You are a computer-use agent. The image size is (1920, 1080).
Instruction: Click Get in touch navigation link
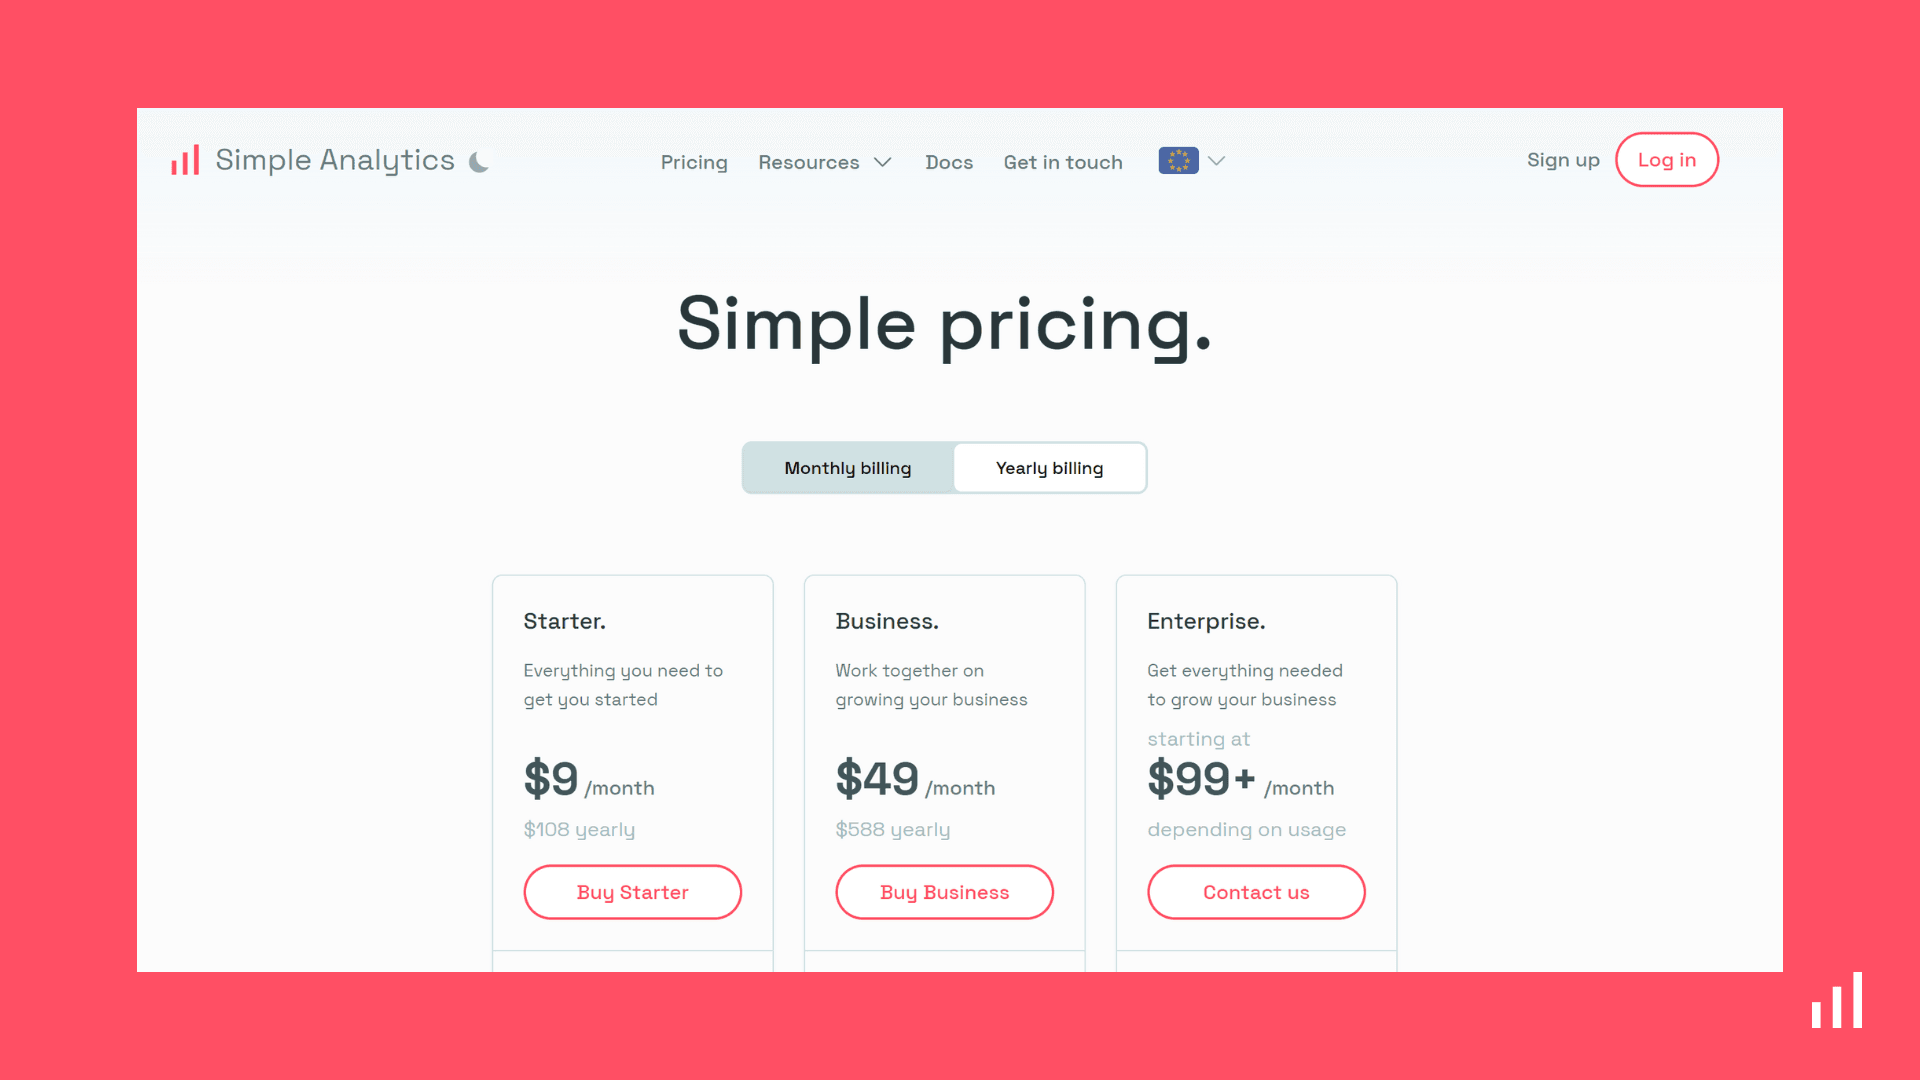[1063, 161]
